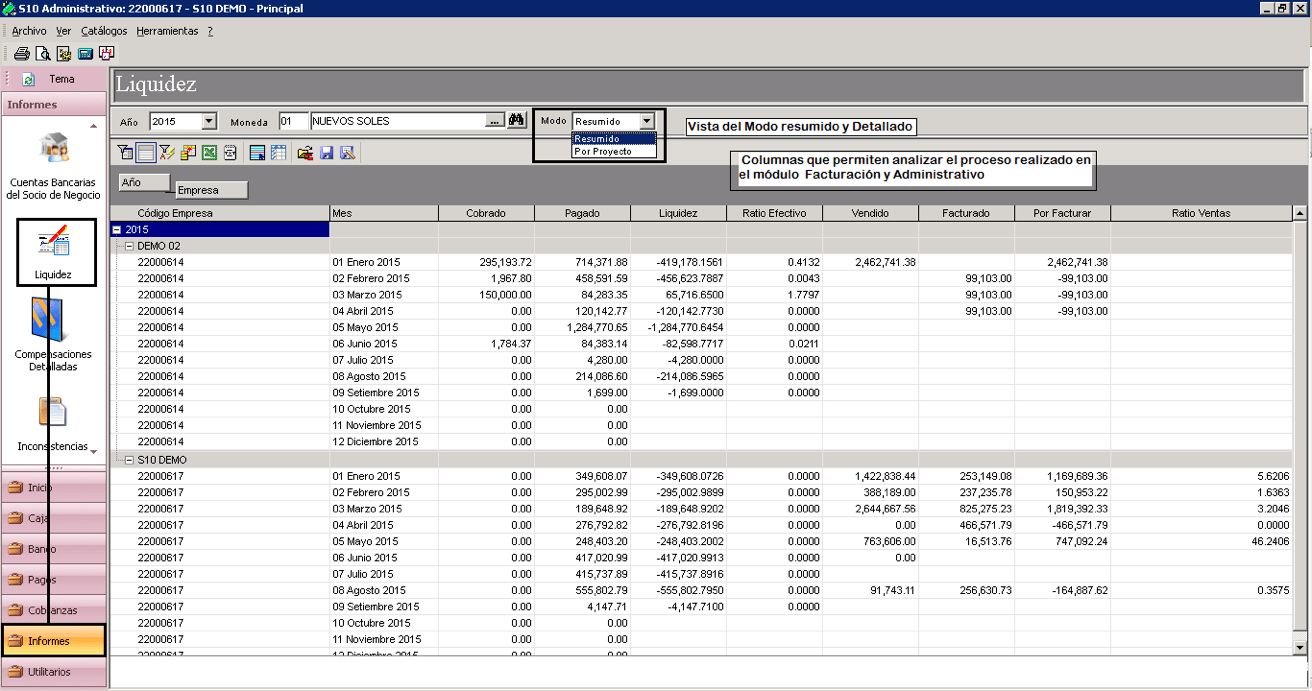Click the Empresa grouping button
This screenshot has width=1312, height=691.
coord(211,190)
